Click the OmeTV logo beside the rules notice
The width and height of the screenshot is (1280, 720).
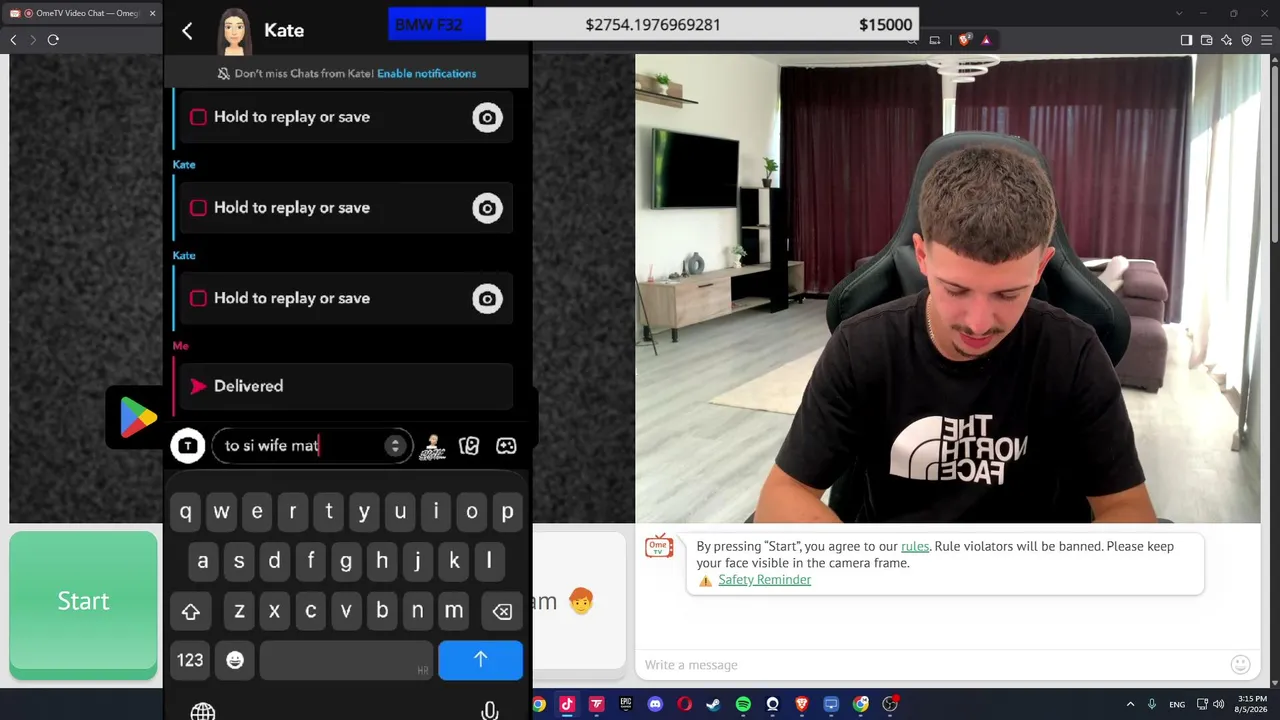click(x=659, y=546)
